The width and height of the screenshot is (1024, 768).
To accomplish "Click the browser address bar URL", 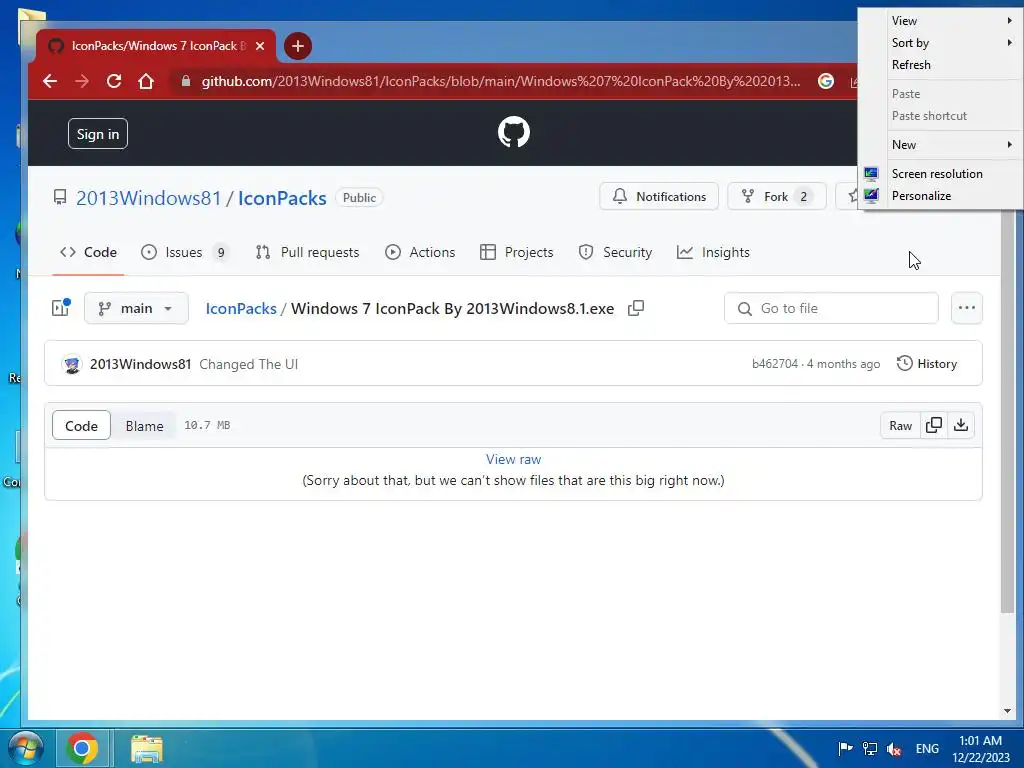I will click(501, 81).
